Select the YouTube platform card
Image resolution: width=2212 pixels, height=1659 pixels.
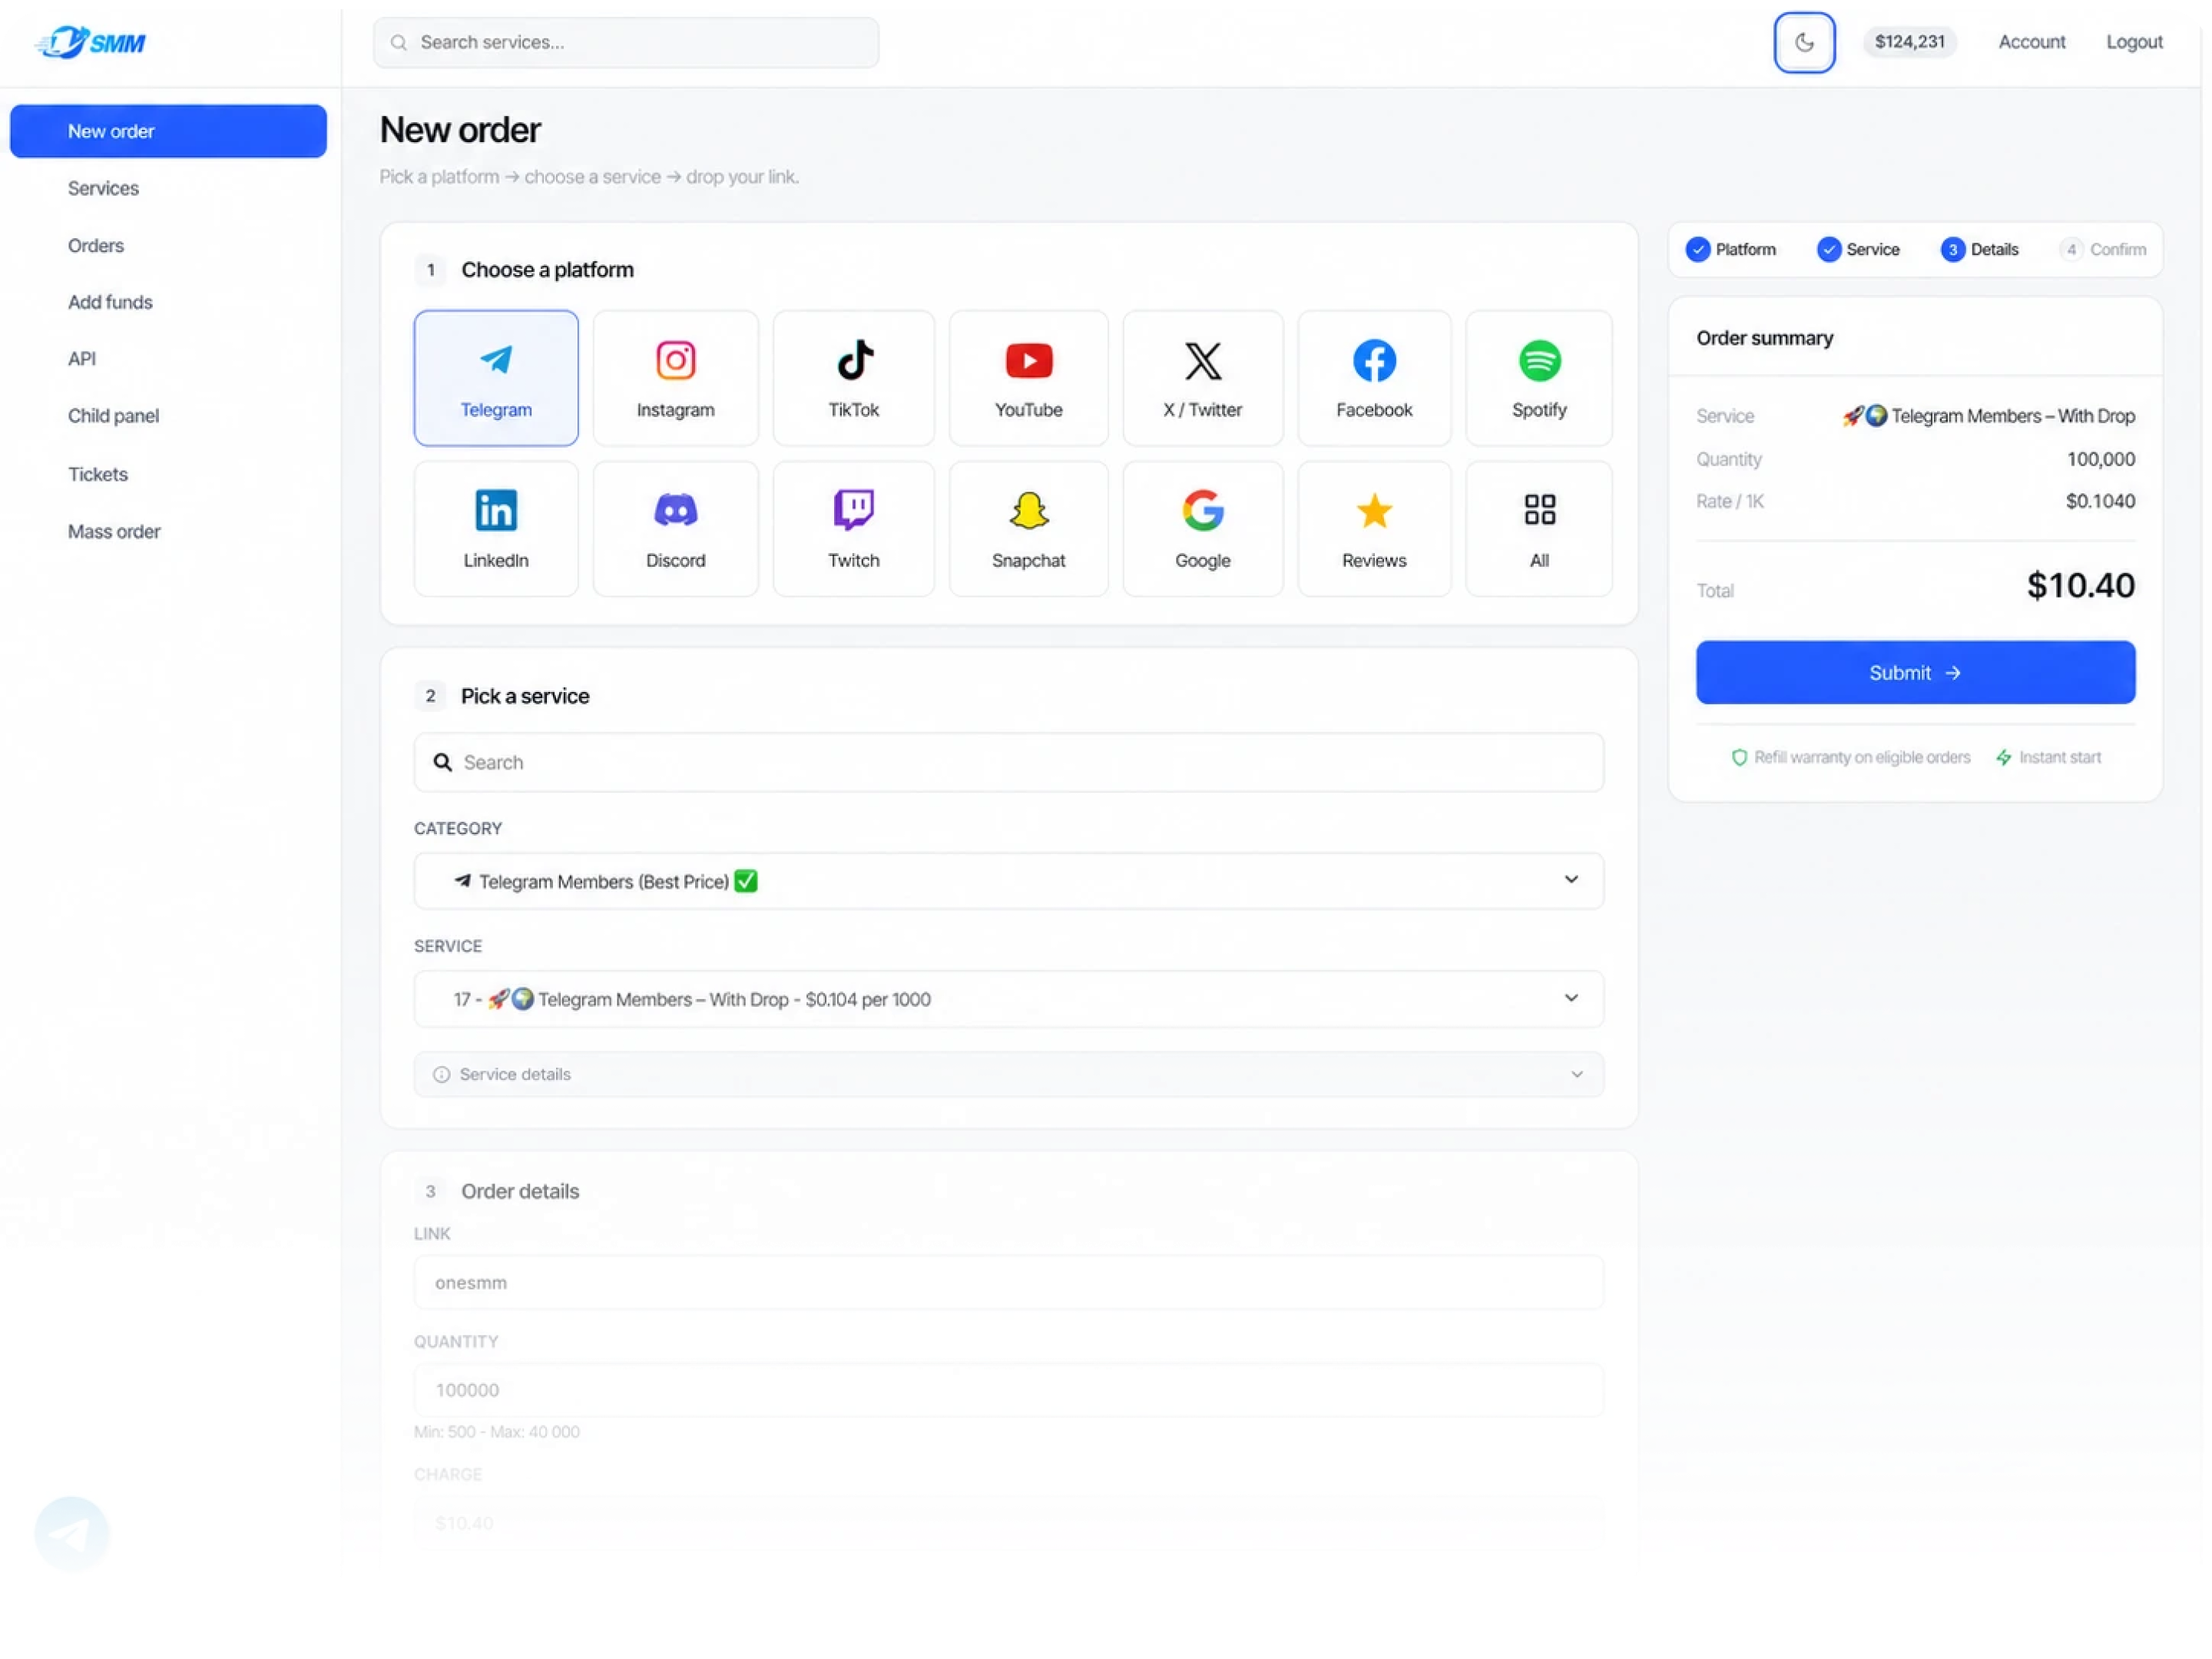coord(1028,377)
